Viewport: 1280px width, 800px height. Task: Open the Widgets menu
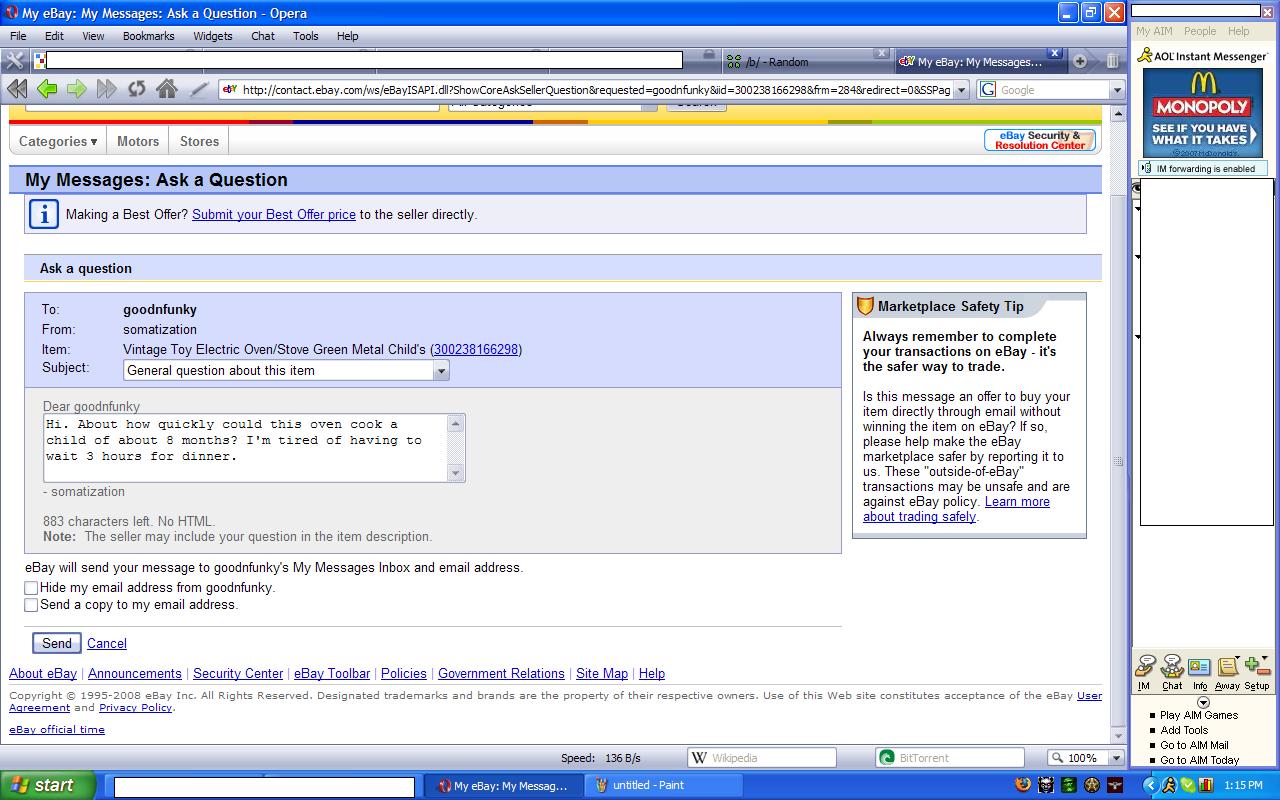pos(212,36)
